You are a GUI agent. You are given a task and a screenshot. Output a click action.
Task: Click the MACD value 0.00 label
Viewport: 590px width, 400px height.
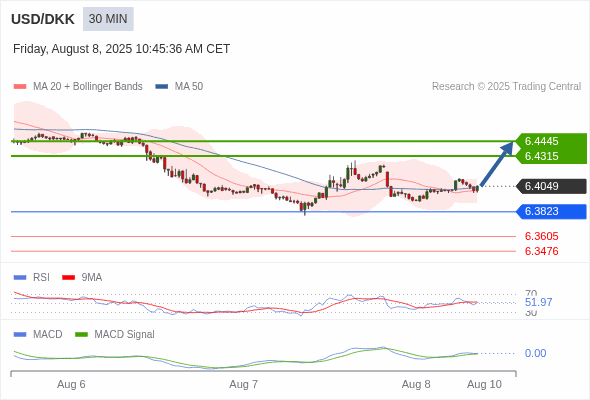(x=535, y=353)
